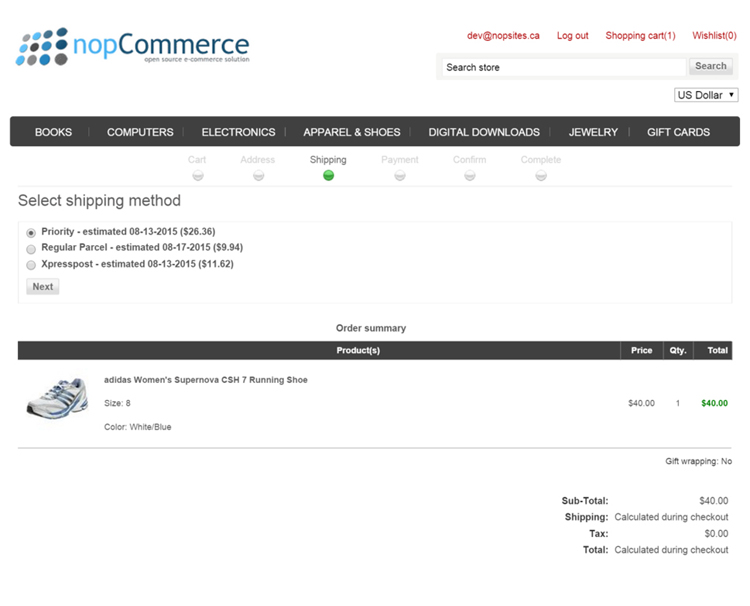This screenshot has width=750, height=606.
Task: Click the Color: White/Blue attribute text
Action: pos(138,427)
